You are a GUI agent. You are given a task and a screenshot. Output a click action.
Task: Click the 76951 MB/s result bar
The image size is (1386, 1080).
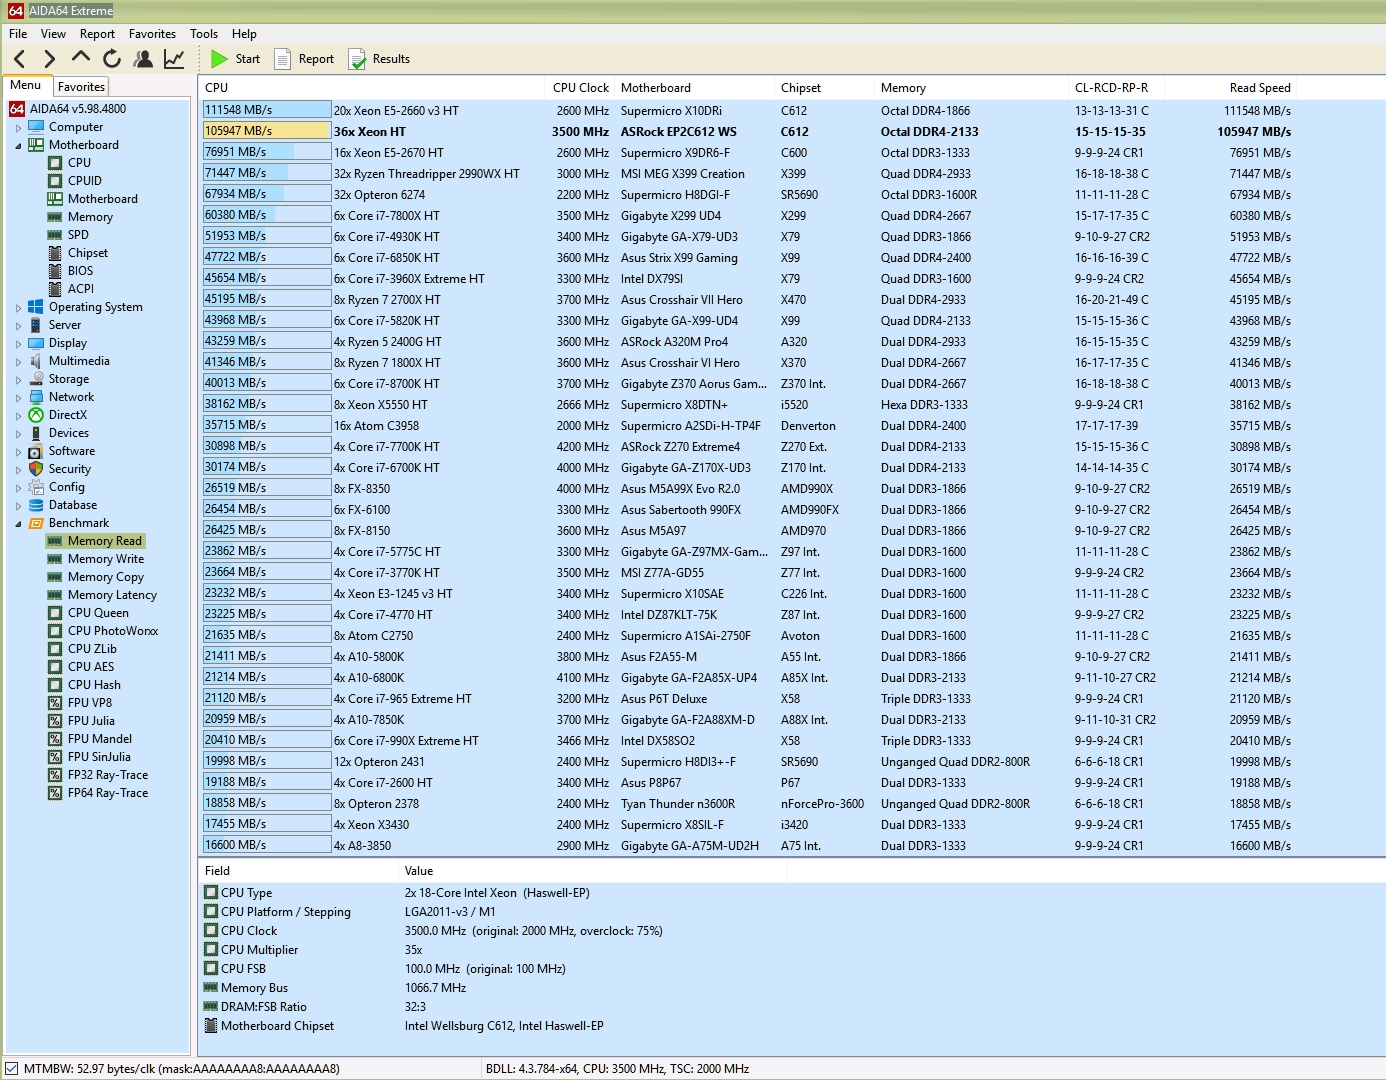tap(267, 152)
